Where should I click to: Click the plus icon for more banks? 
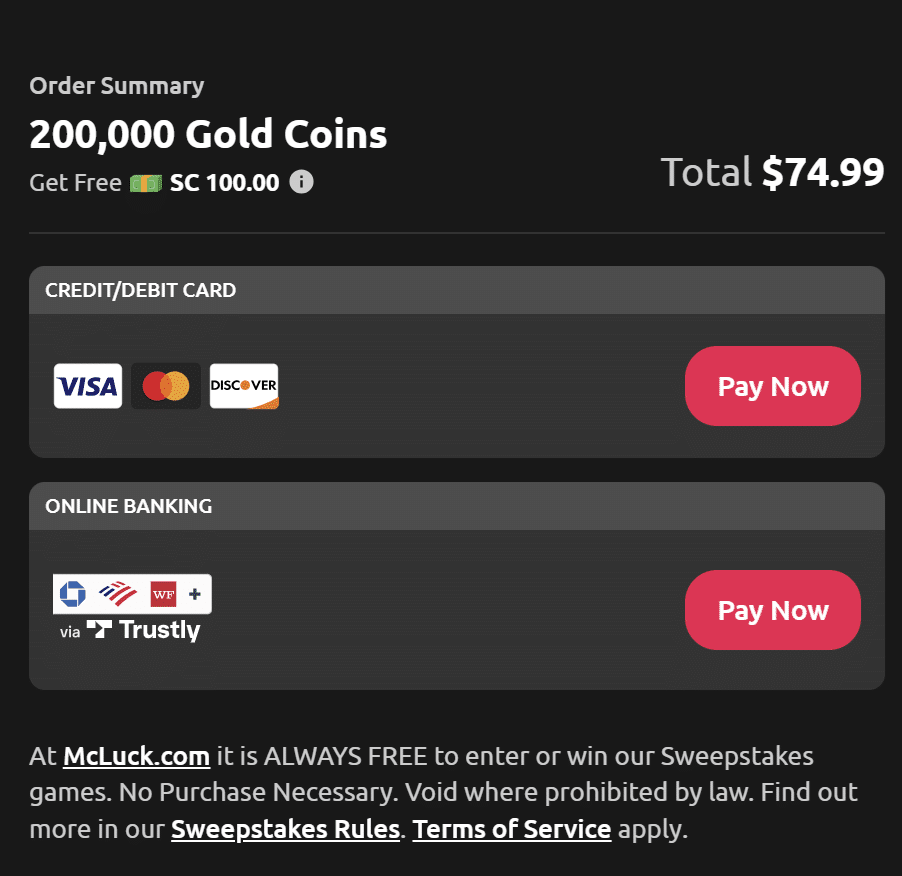pos(195,594)
